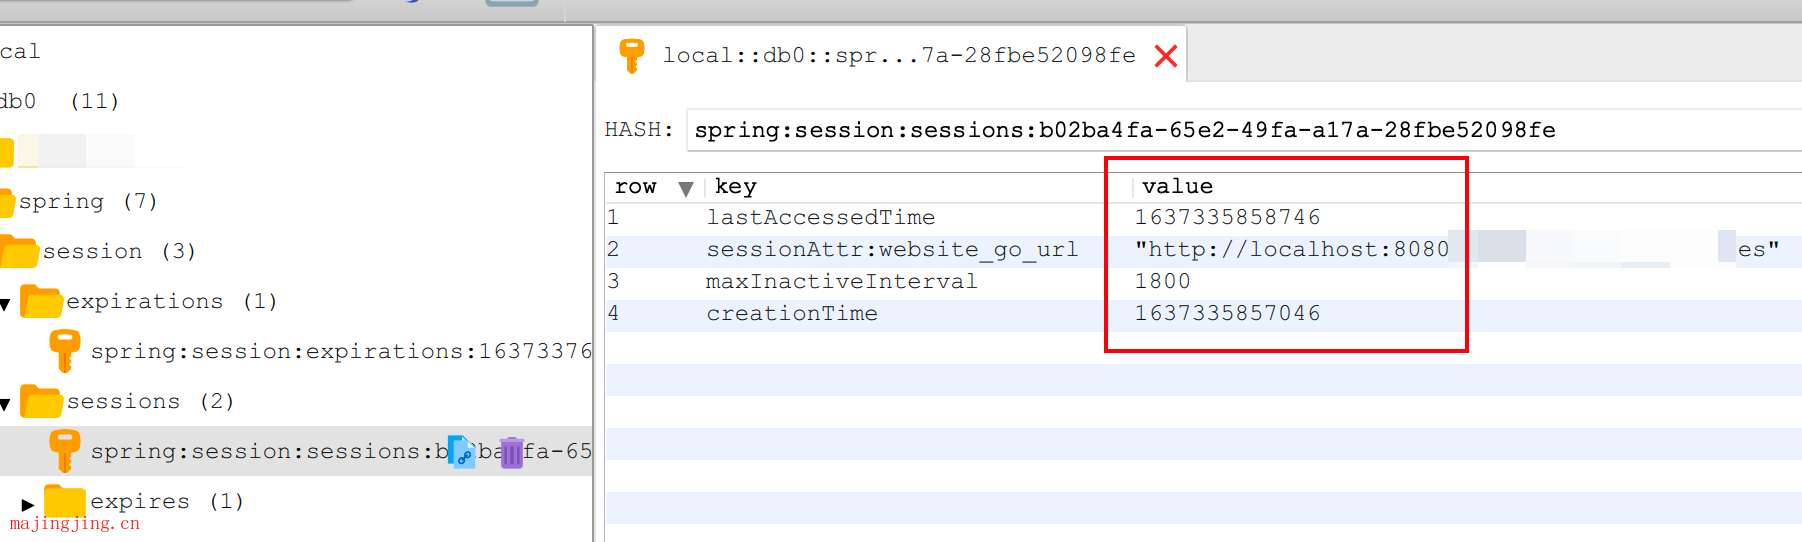
Task: Click the expires folder icon
Action: pos(65,501)
